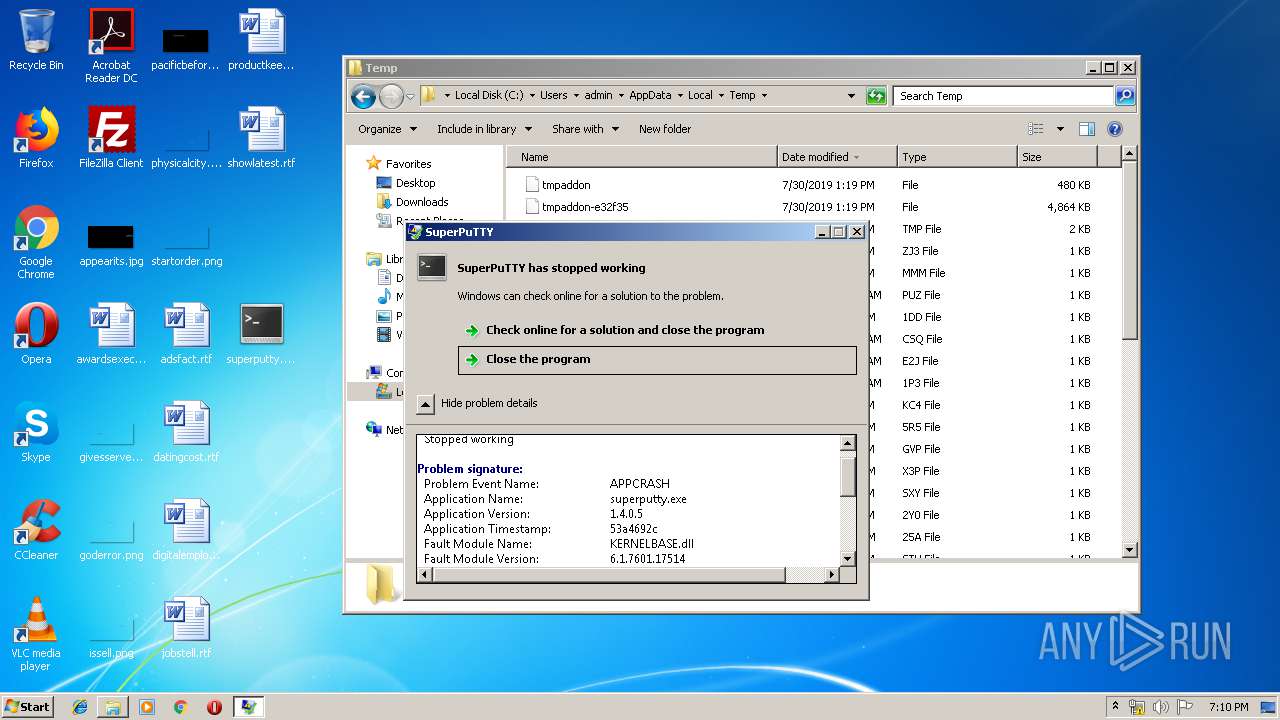Screen dimensions: 1280x720
Task: Click Users breadcrumb in address bar
Action: (553, 96)
